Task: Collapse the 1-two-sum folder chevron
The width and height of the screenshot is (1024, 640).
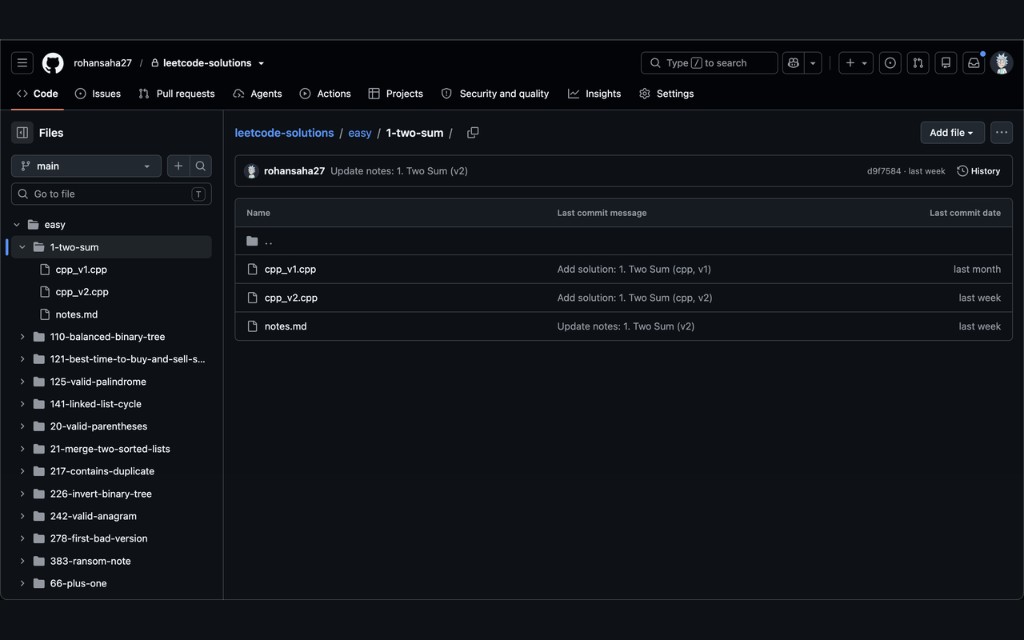Action: pyautogui.click(x=22, y=247)
